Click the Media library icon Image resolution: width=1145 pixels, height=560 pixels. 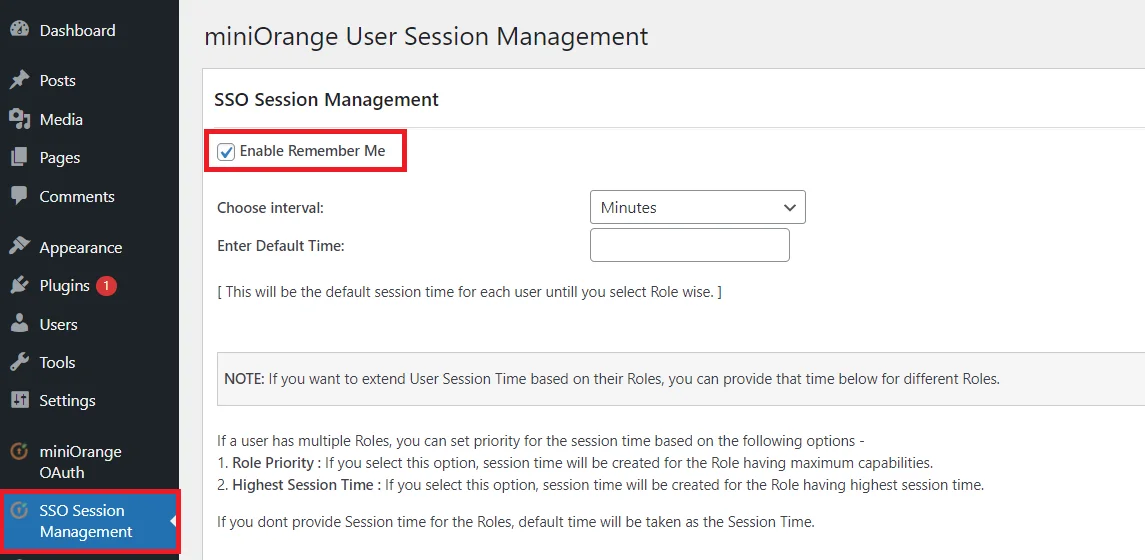(20, 119)
